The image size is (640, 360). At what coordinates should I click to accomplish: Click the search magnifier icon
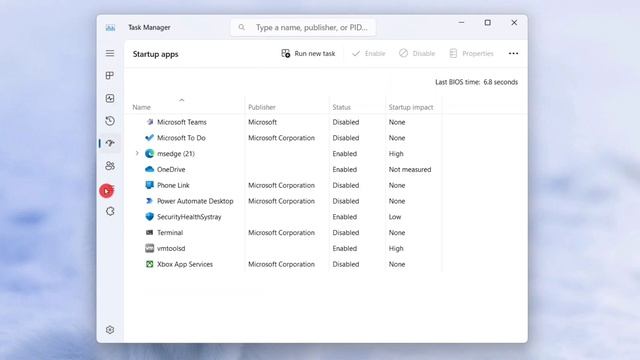tap(242, 27)
